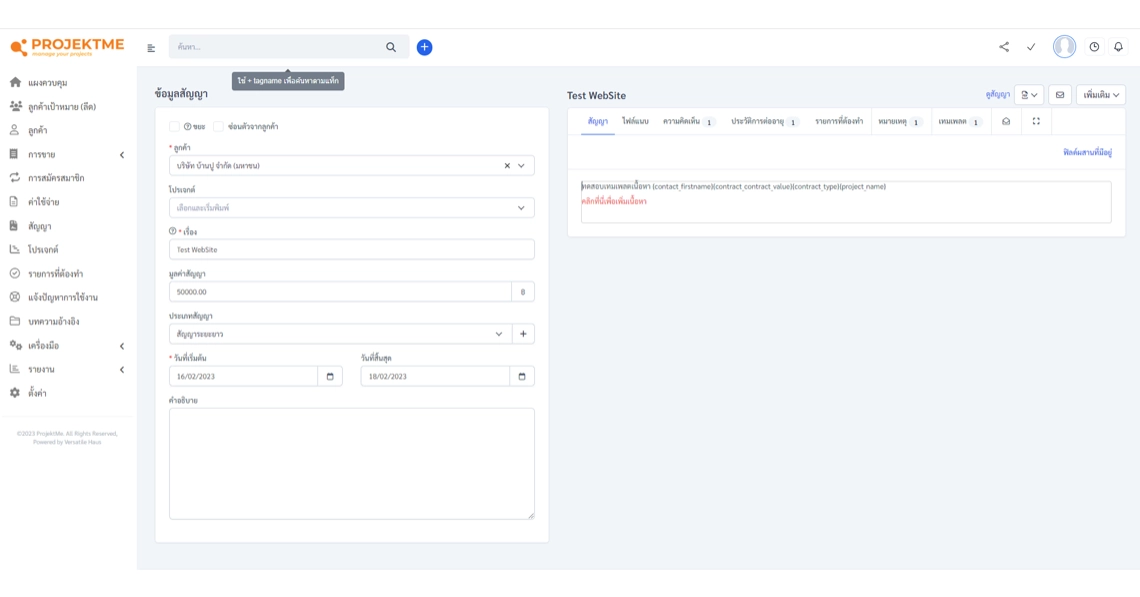Click the envelope email button for the contract
The height and width of the screenshot is (597, 1140).
click(1060, 95)
